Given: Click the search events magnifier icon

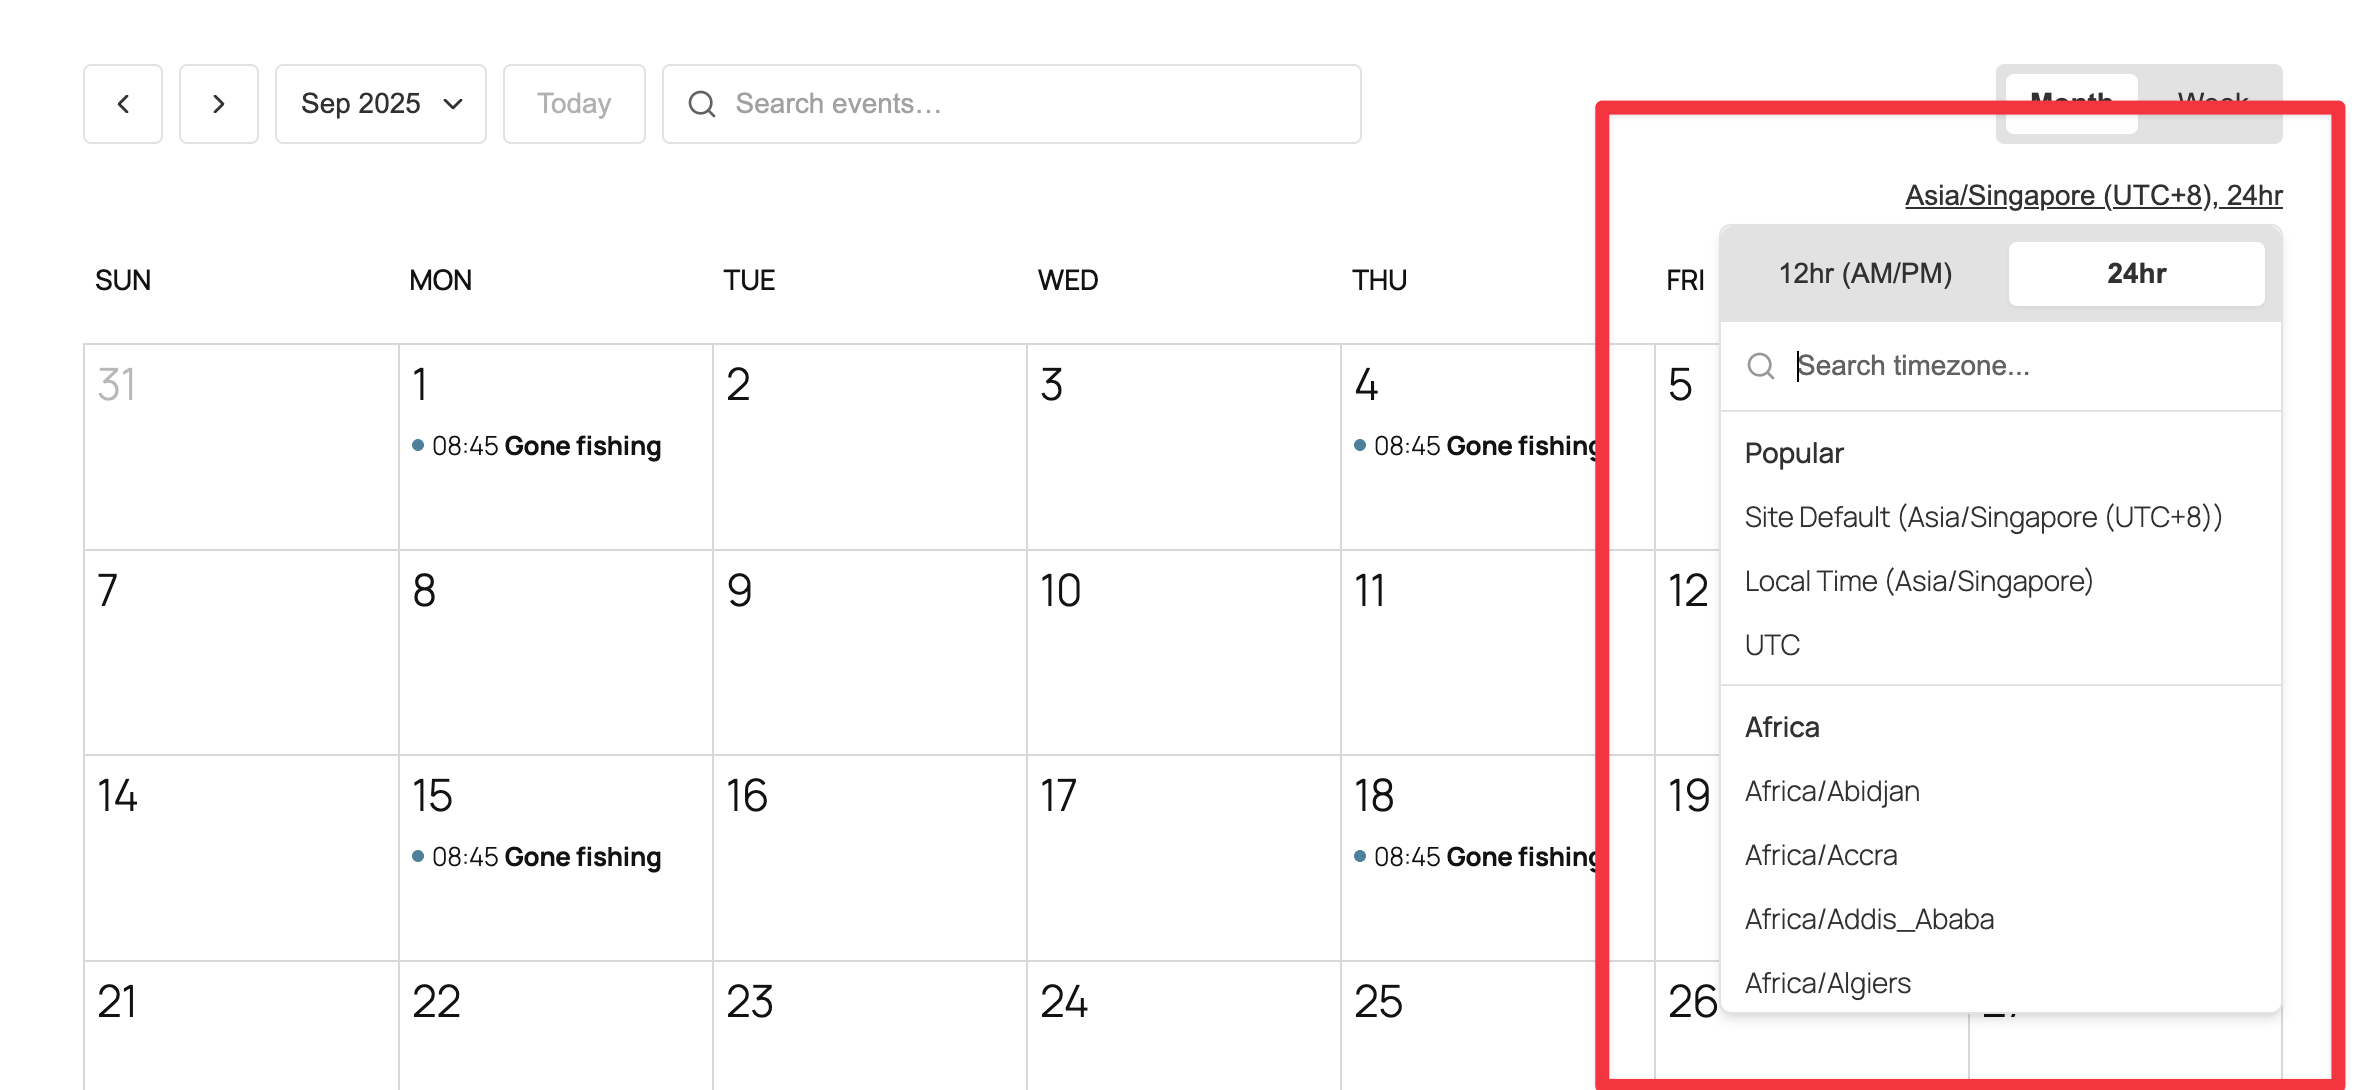Looking at the screenshot, I should 702,104.
